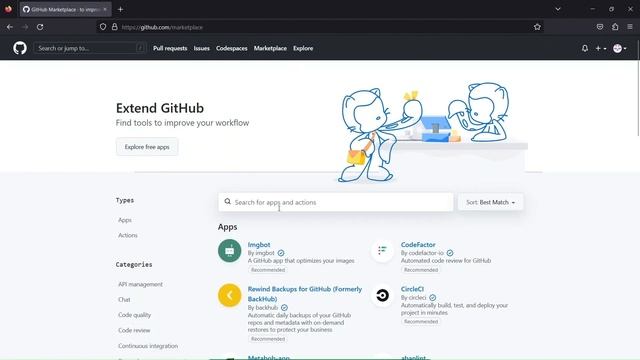The width and height of the screenshot is (640, 360).
Task: Click the Search for apps and actions field
Action: tap(336, 202)
